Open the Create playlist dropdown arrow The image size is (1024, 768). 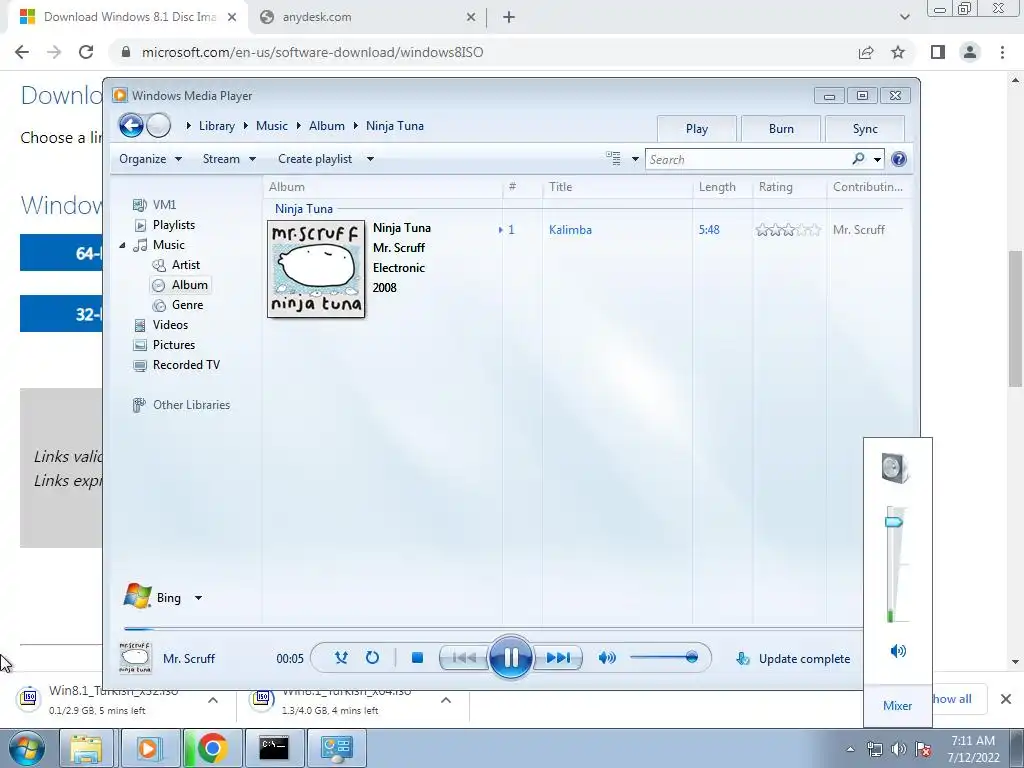(370, 159)
